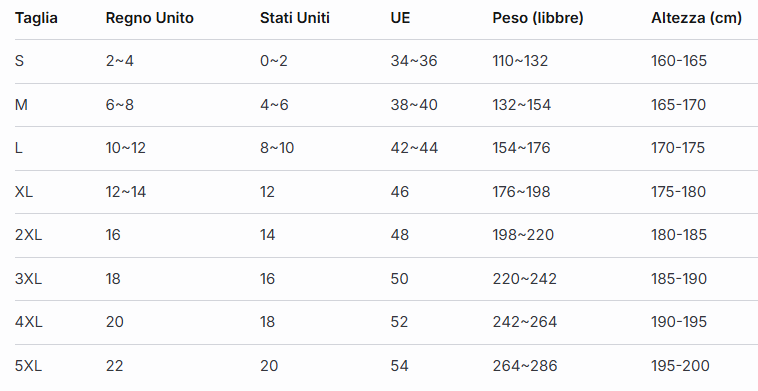Click the 38~40 EU size value
Image resolution: width=758 pixels, height=391 pixels.
tap(414, 105)
